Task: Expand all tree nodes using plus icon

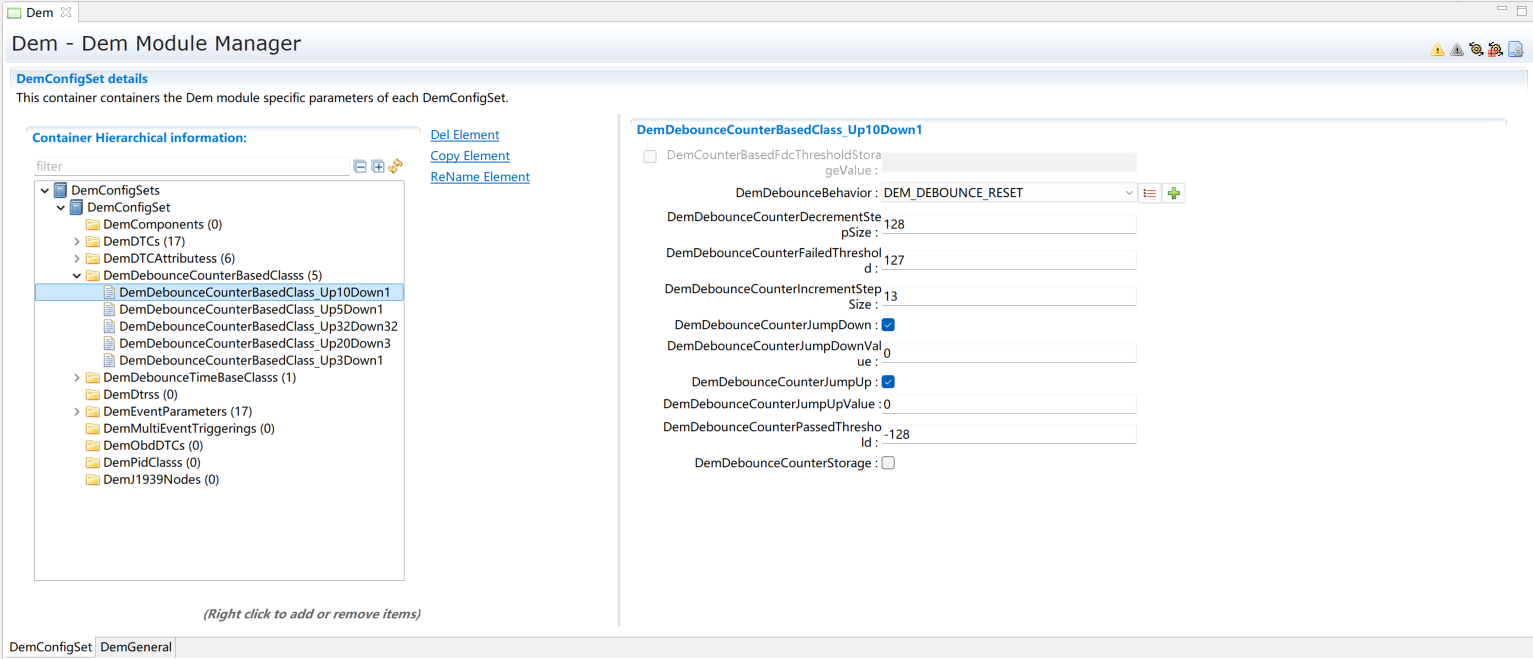Action: pyautogui.click(x=378, y=167)
